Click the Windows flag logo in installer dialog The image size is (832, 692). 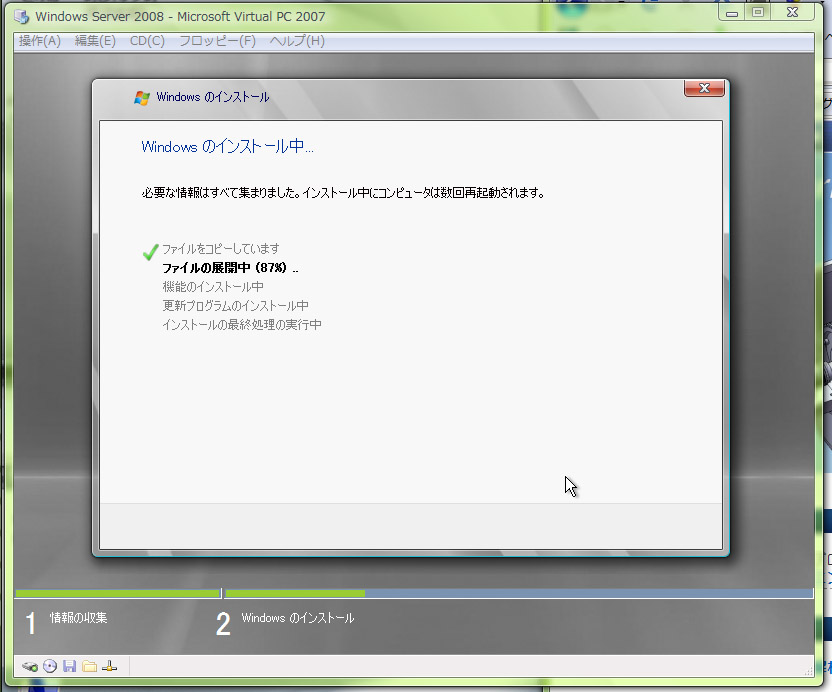(142, 98)
